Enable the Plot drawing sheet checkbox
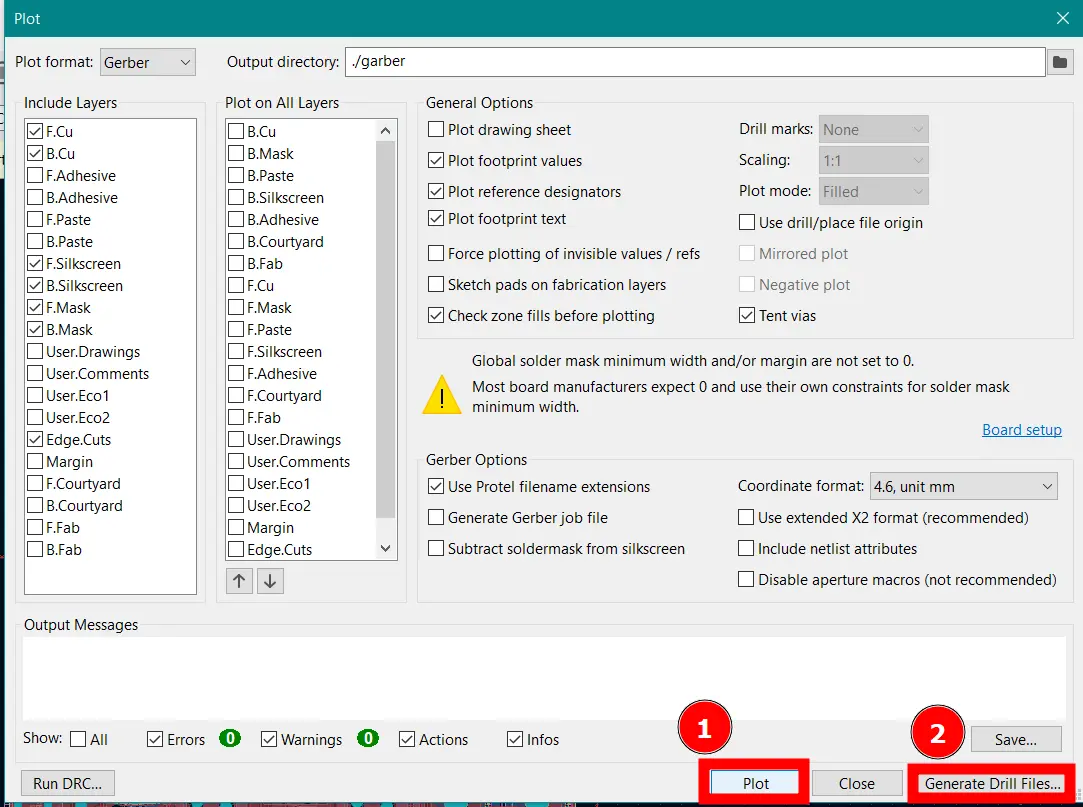 (436, 130)
